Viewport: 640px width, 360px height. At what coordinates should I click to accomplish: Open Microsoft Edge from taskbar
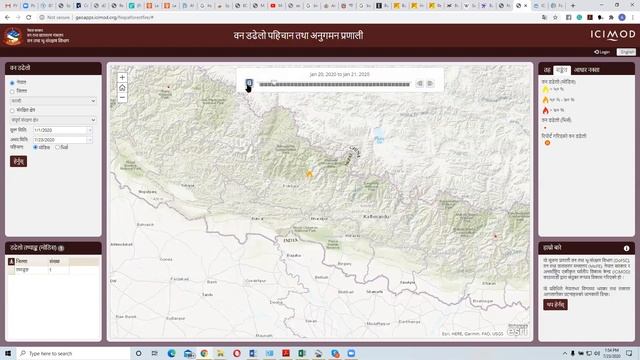171,353
